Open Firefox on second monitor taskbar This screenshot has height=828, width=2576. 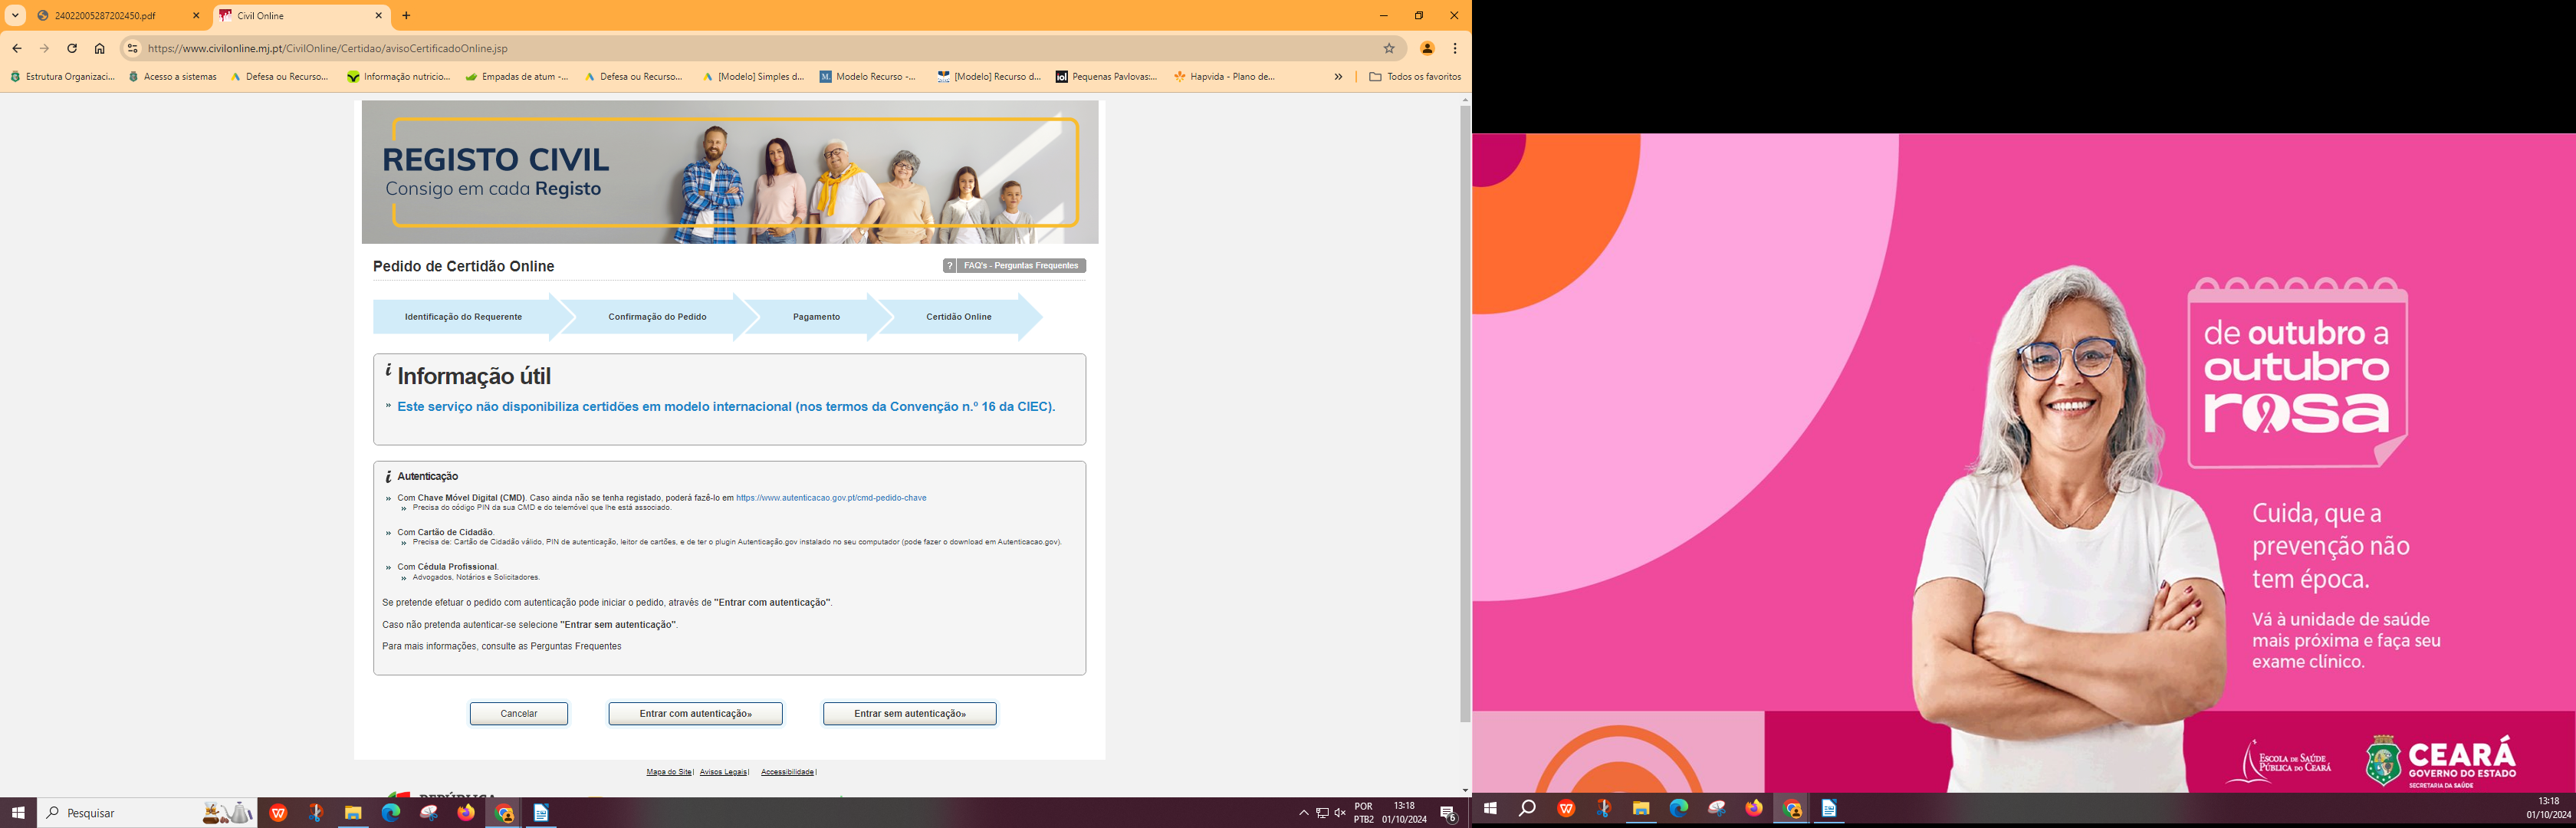coord(1754,808)
